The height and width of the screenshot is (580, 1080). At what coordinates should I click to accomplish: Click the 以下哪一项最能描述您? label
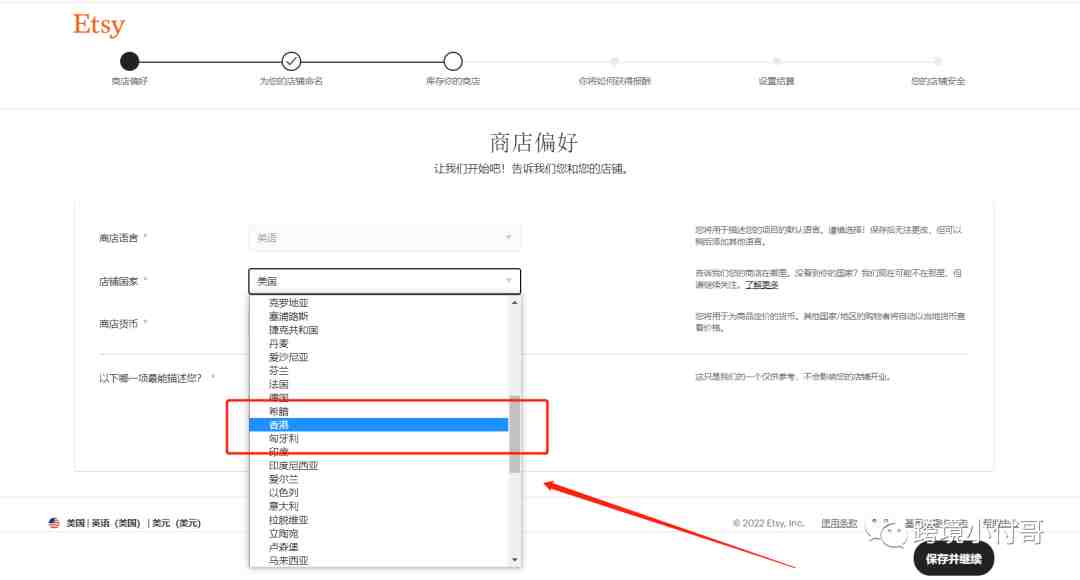click(150, 378)
